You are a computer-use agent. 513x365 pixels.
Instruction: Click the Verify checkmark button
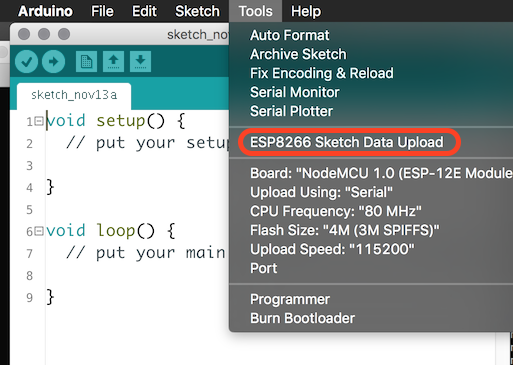(x=26, y=62)
